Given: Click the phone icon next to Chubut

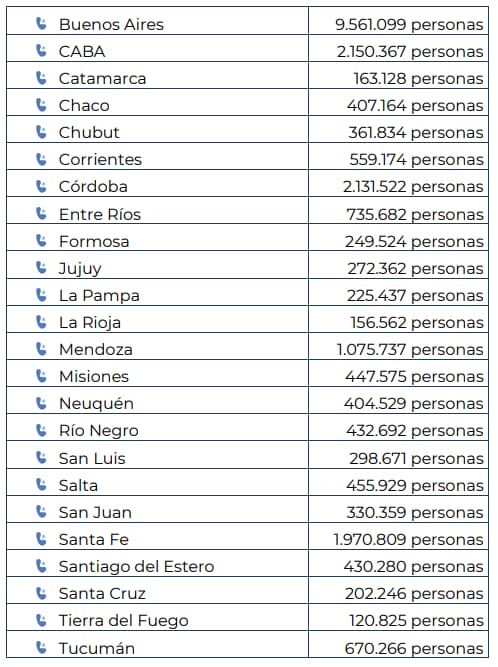Looking at the screenshot, I should click(x=41, y=132).
